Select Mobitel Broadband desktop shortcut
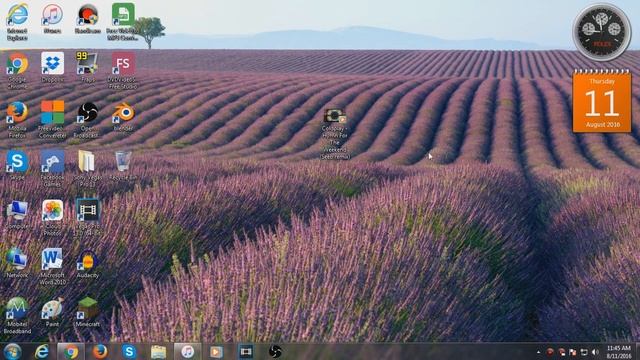The height and width of the screenshot is (360, 640). click(x=17, y=315)
